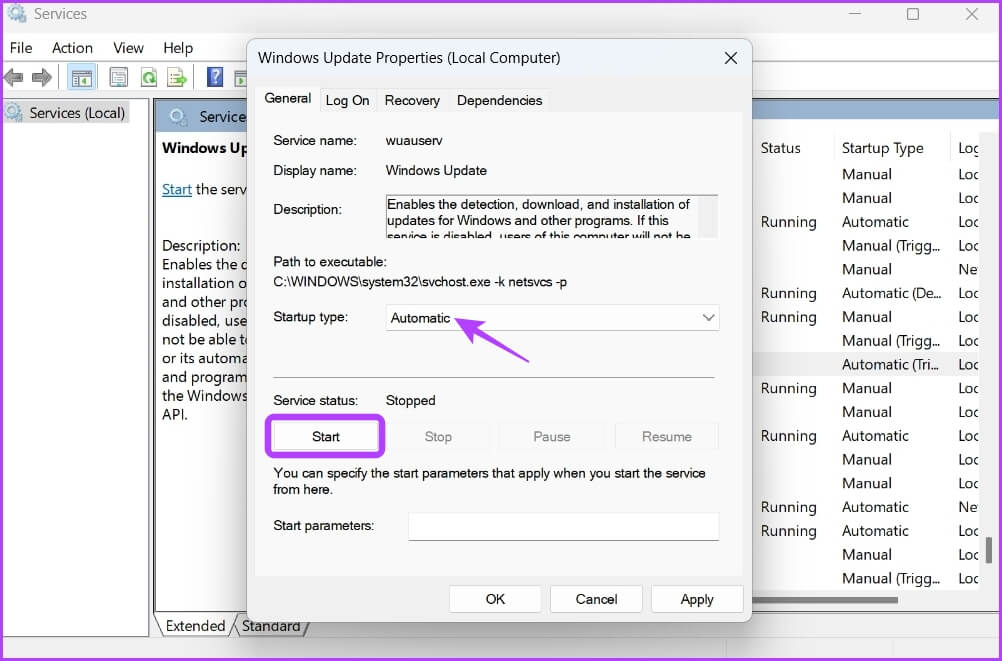Select the Standard view tab
The image size is (1002, 661).
tap(271, 626)
